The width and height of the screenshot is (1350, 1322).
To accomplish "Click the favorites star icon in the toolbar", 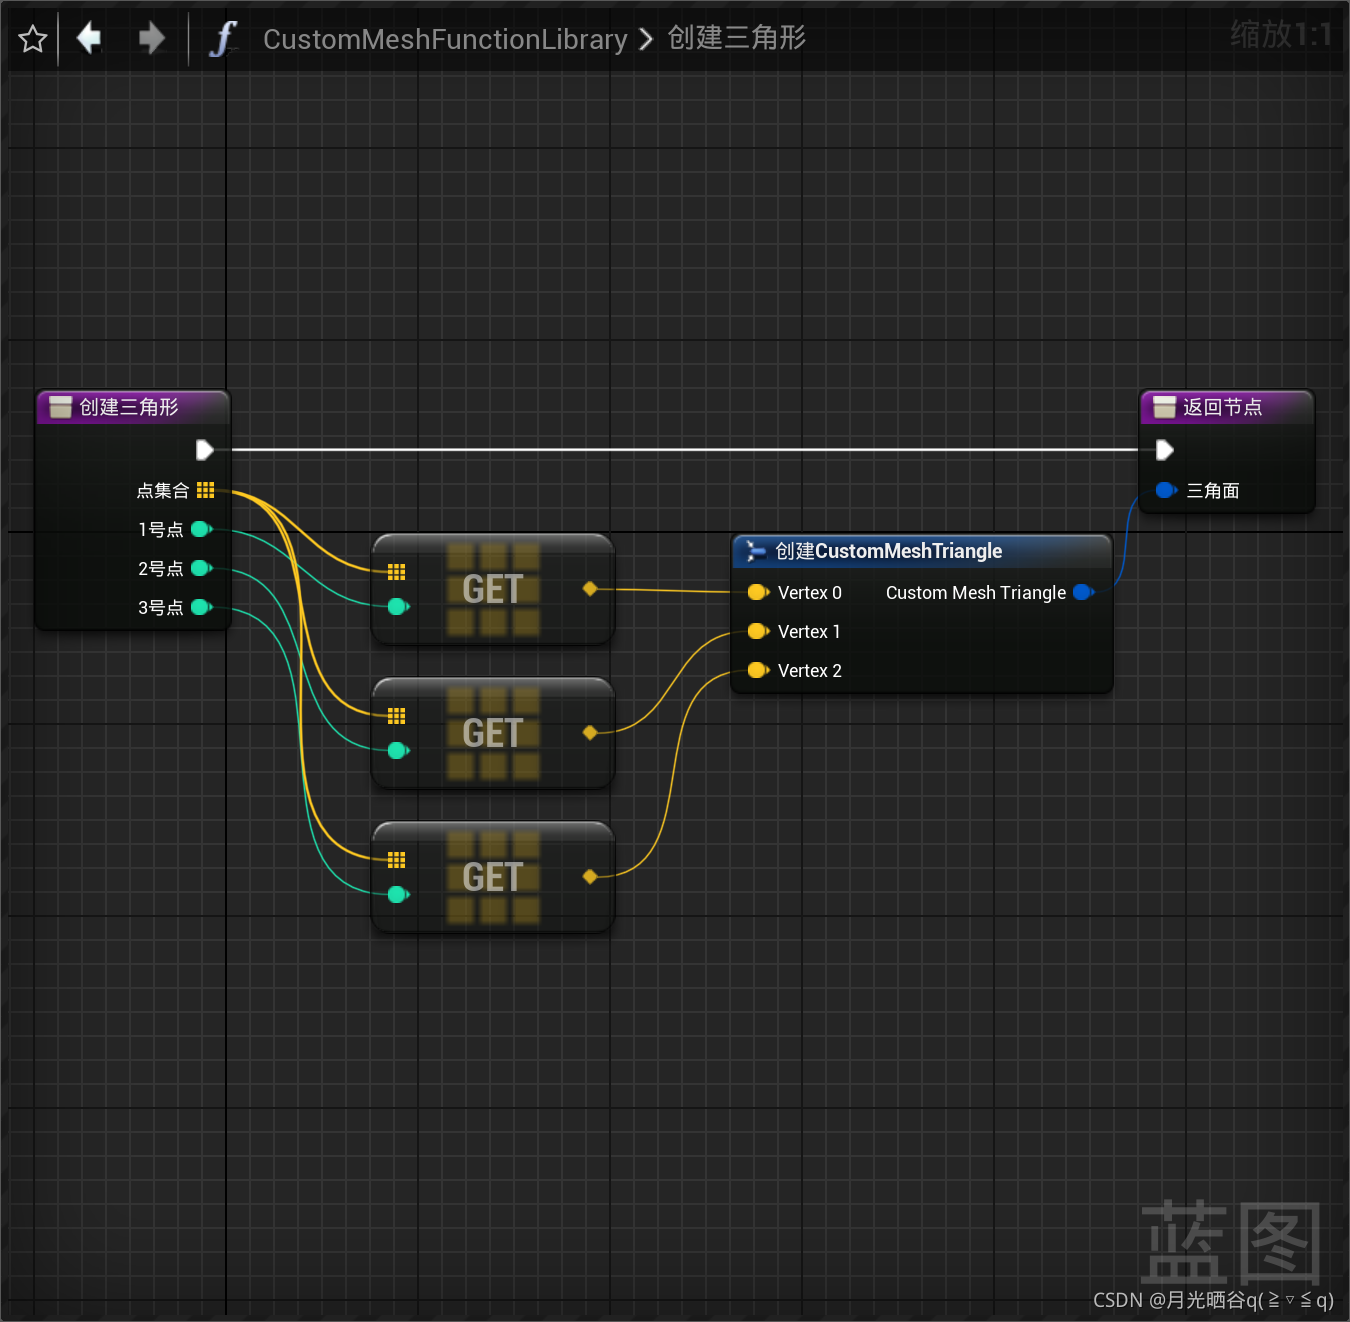I will click(x=31, y=38).
